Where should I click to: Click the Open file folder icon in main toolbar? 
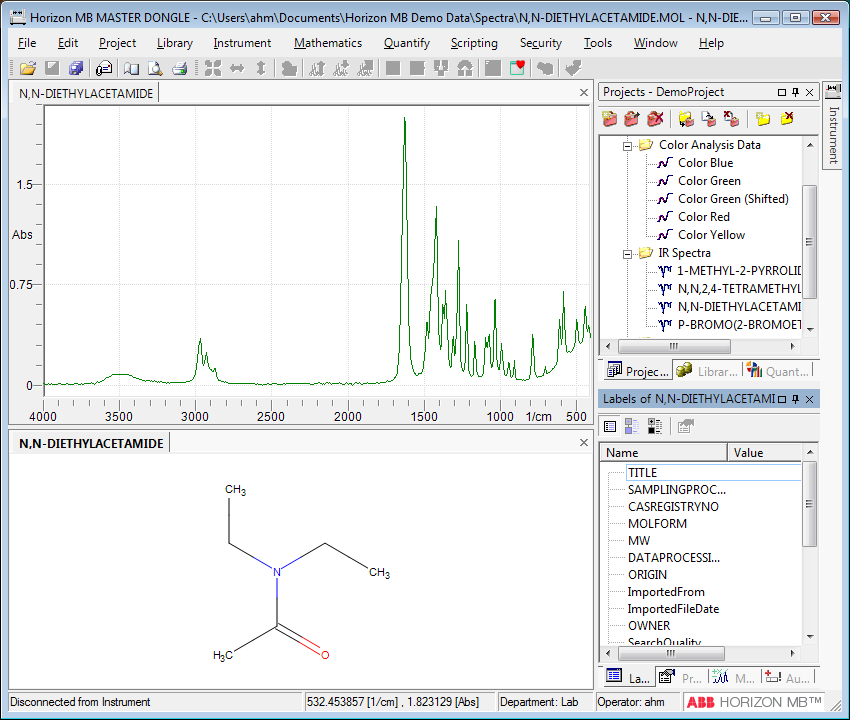(x=28, y=68)
